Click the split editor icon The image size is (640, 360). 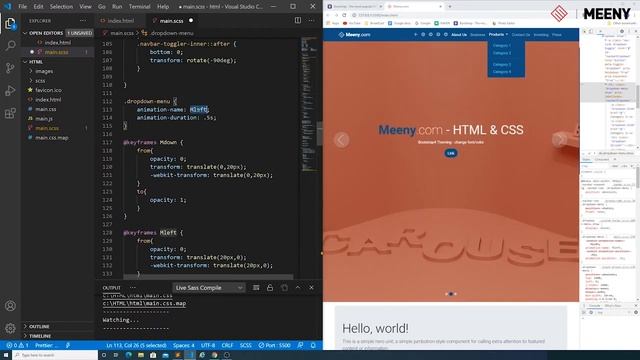point(298,20)
